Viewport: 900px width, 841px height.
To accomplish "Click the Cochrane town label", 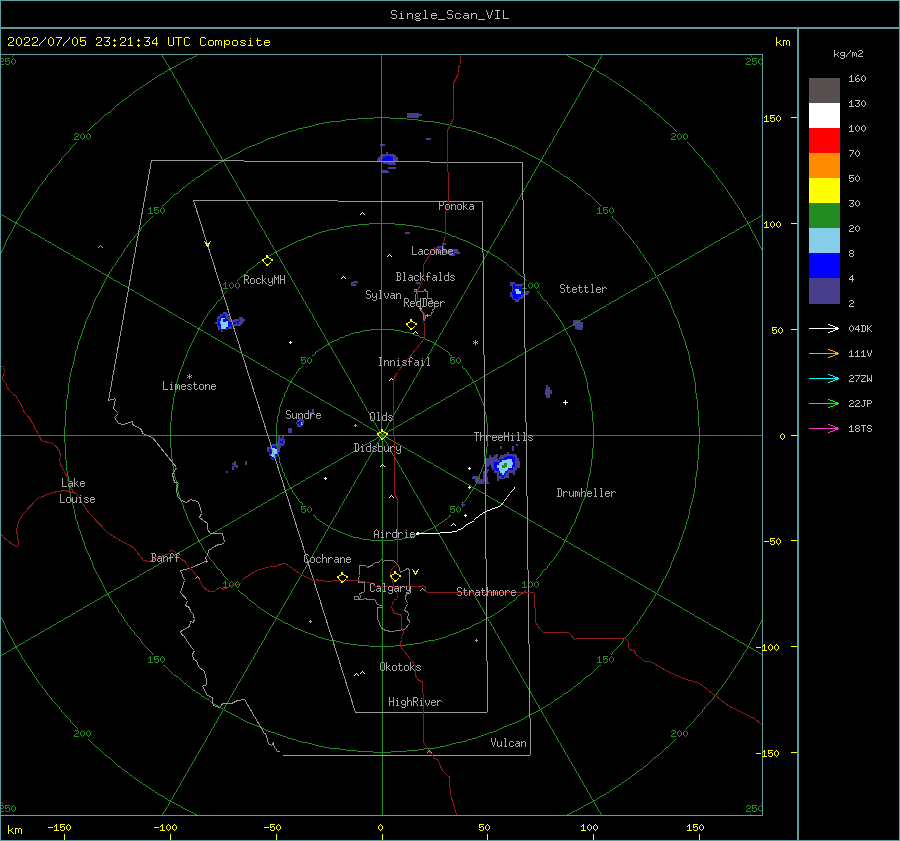I will (327, 559).
